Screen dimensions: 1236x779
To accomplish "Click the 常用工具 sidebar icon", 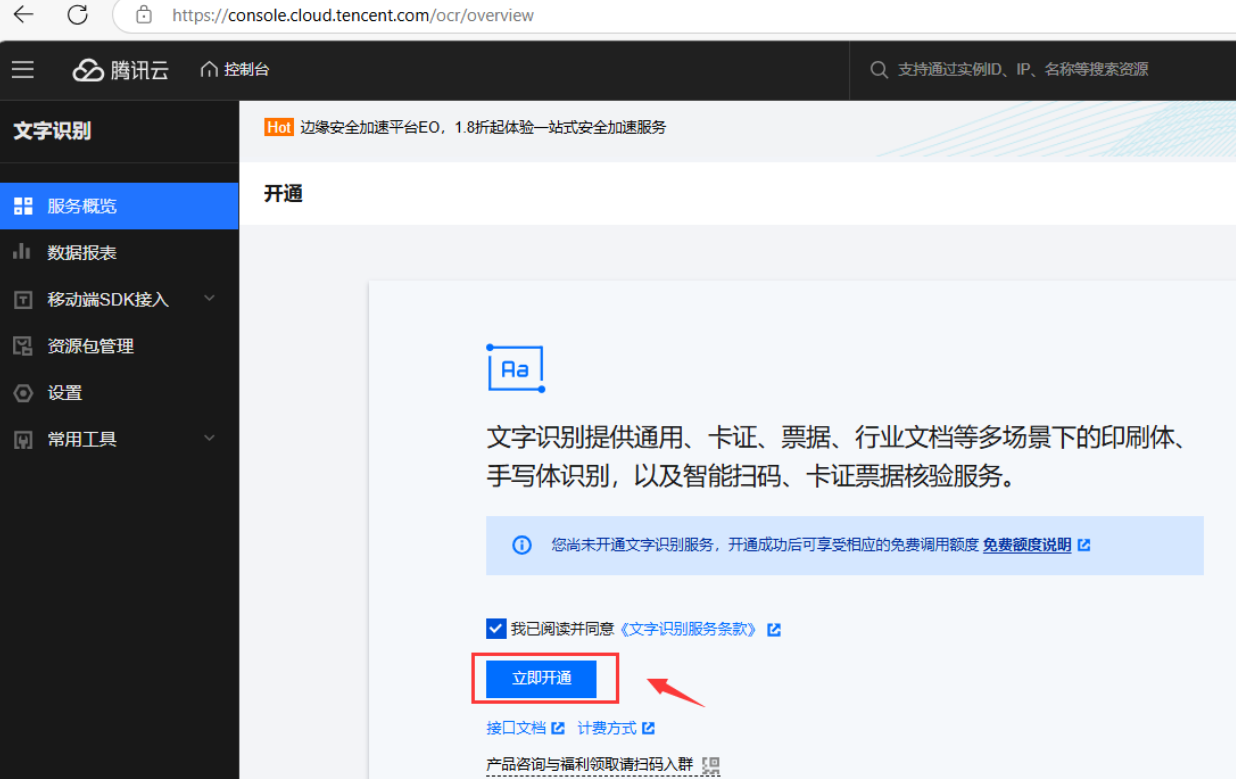I will pyautogui.click(x=23, y=440).
